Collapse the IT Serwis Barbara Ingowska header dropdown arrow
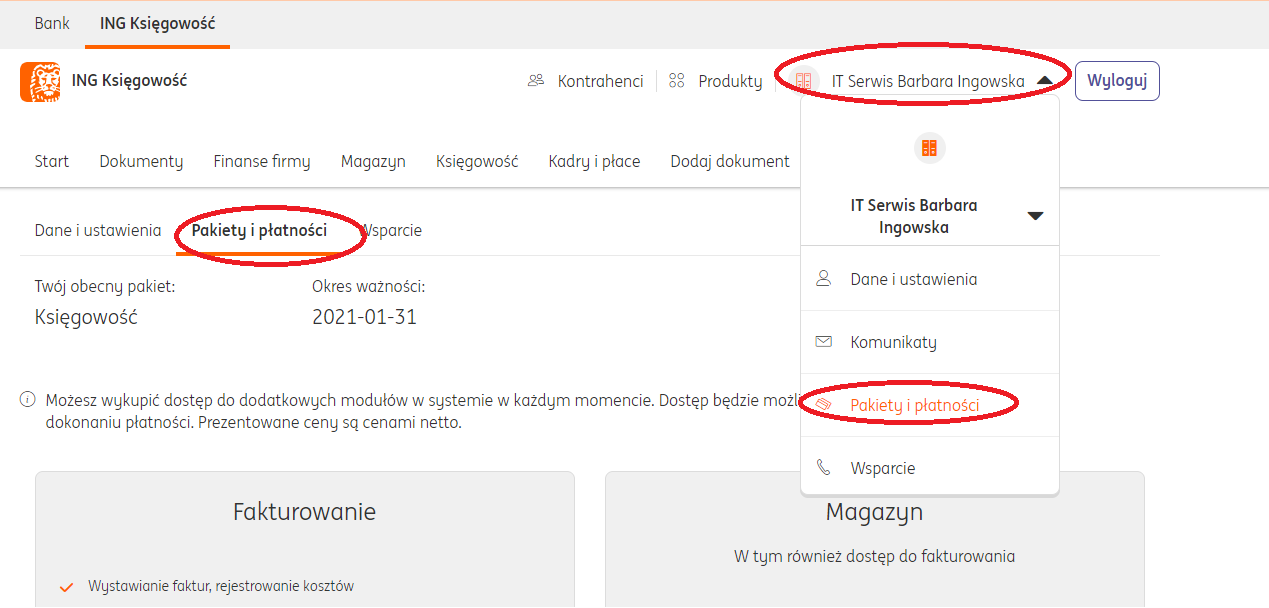Screen dimensions: 1269x608 1044,82
